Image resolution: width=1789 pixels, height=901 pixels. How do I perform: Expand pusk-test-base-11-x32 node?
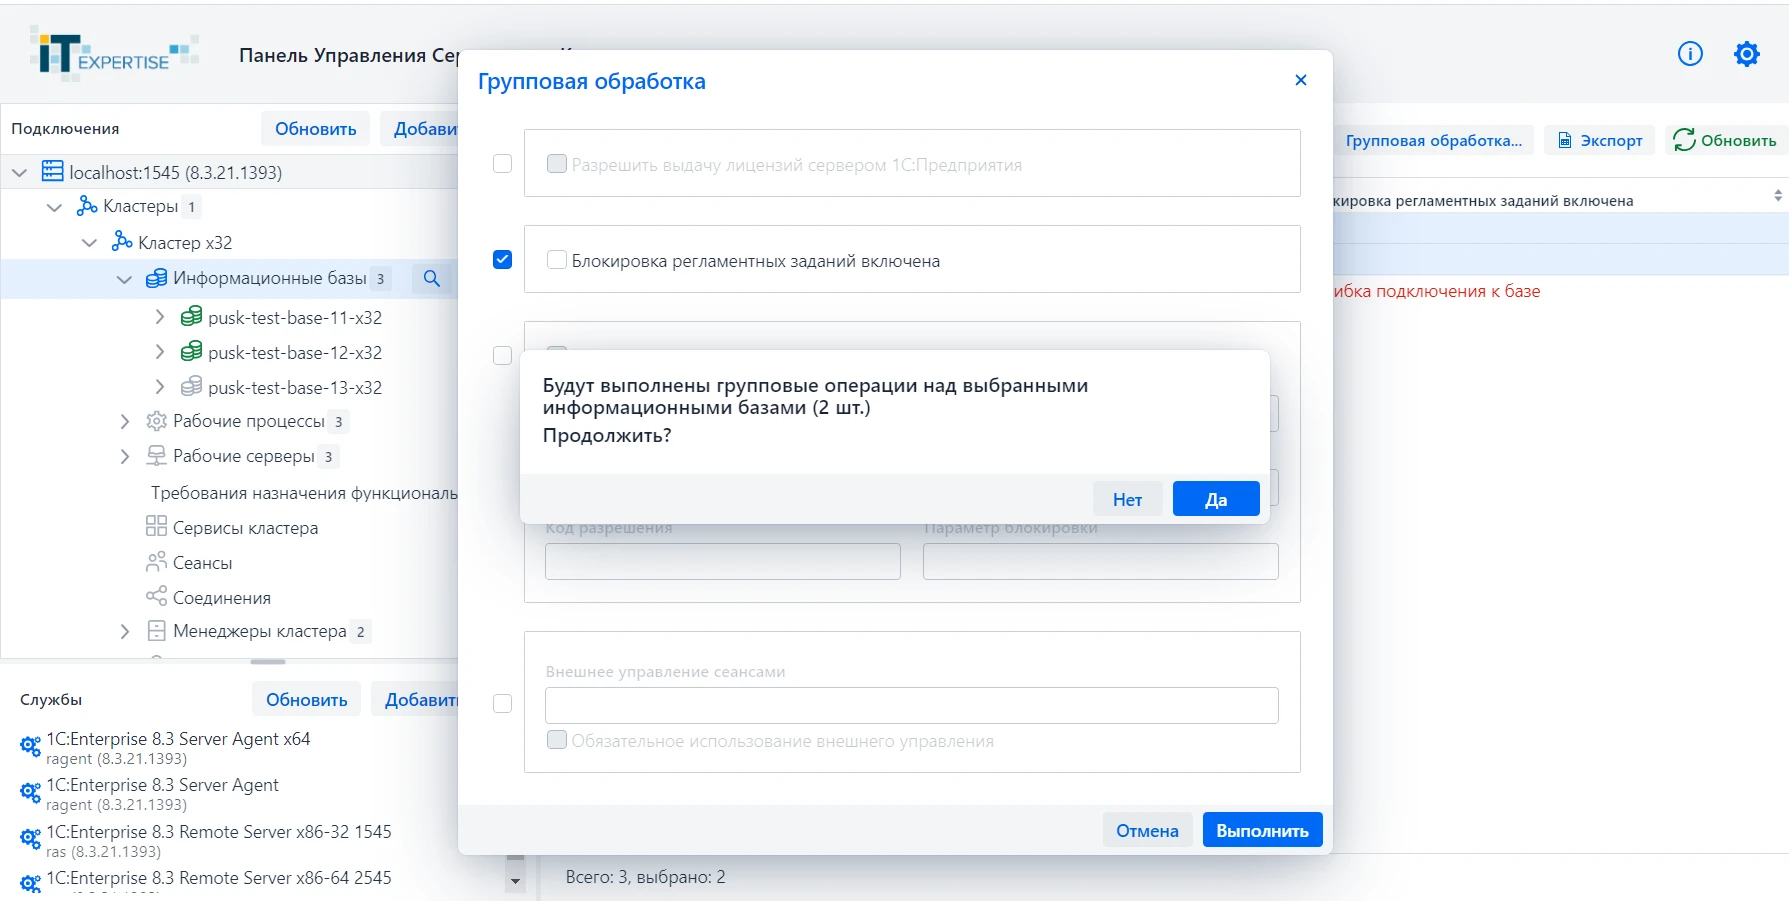pos(159,317)
